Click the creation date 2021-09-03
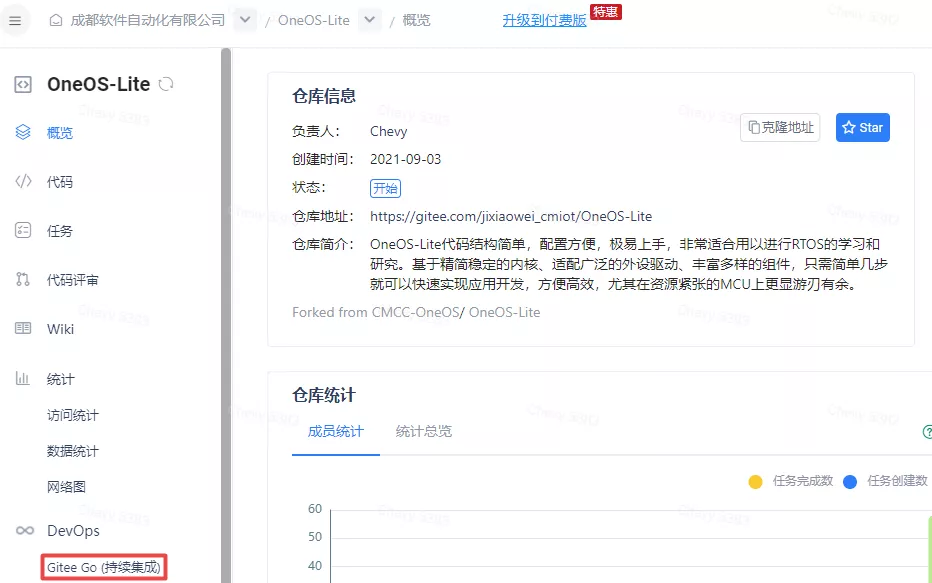Image resolution: width=932 pixels, height=583 pixels. 405,159
